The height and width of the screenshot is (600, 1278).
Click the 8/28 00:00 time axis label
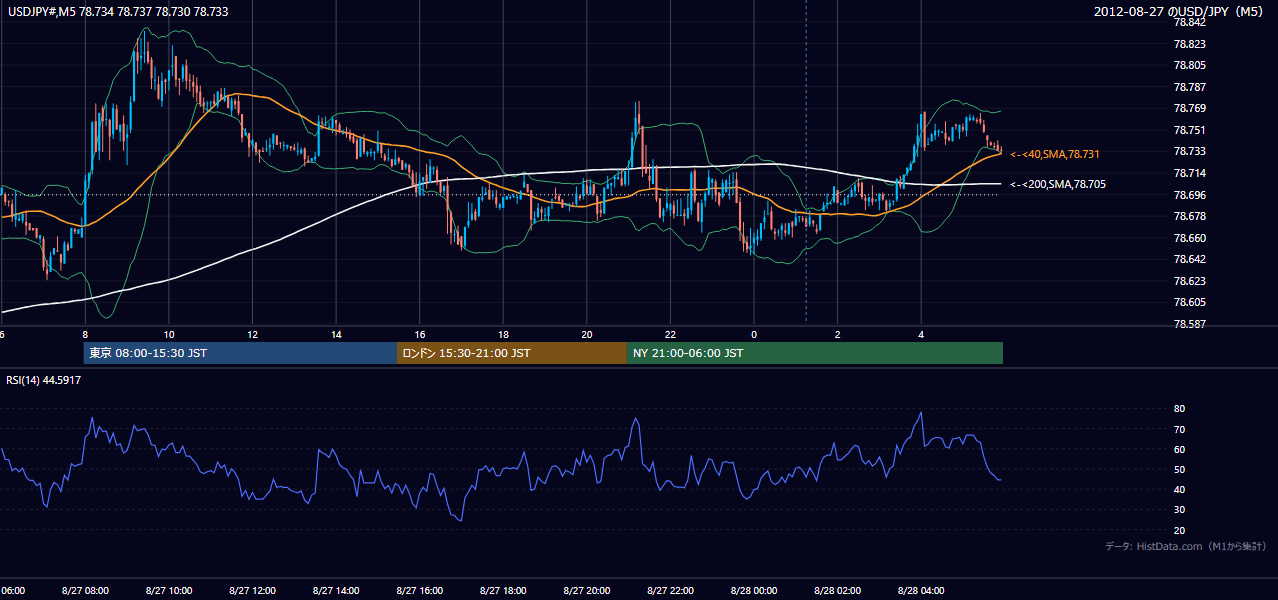pos(754,590)
